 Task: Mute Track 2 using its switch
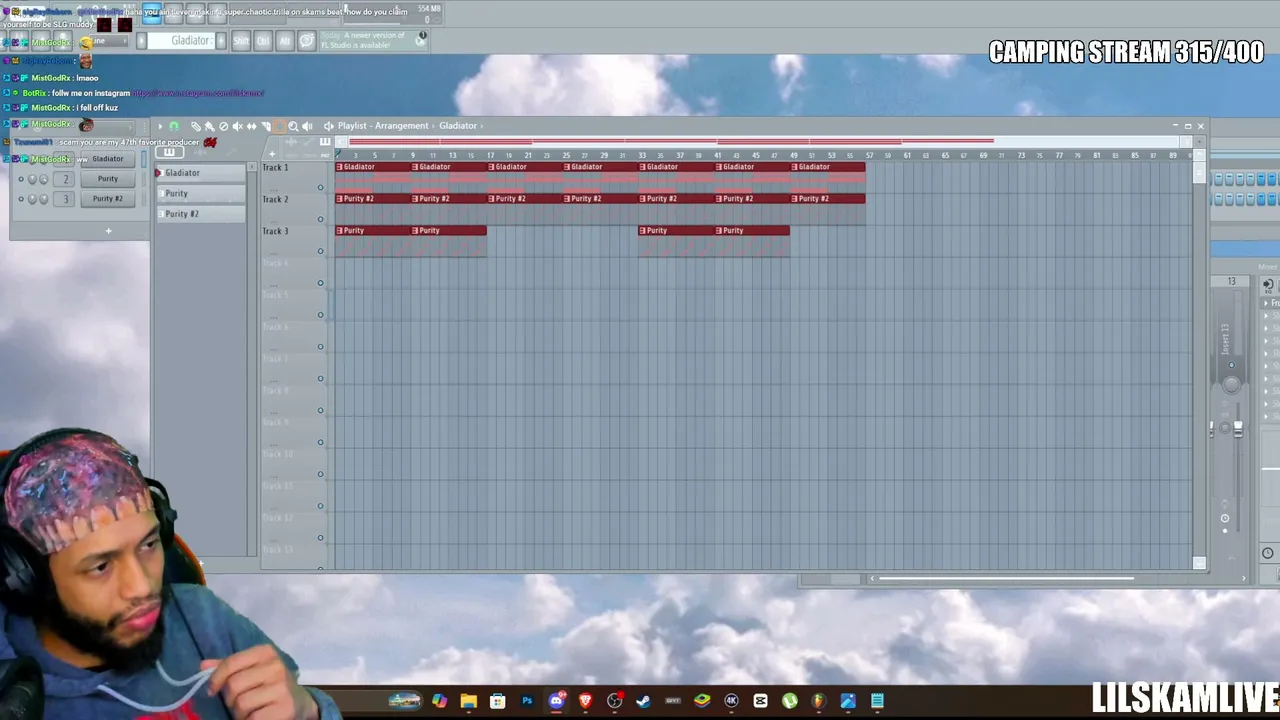(x=321, y=220)
